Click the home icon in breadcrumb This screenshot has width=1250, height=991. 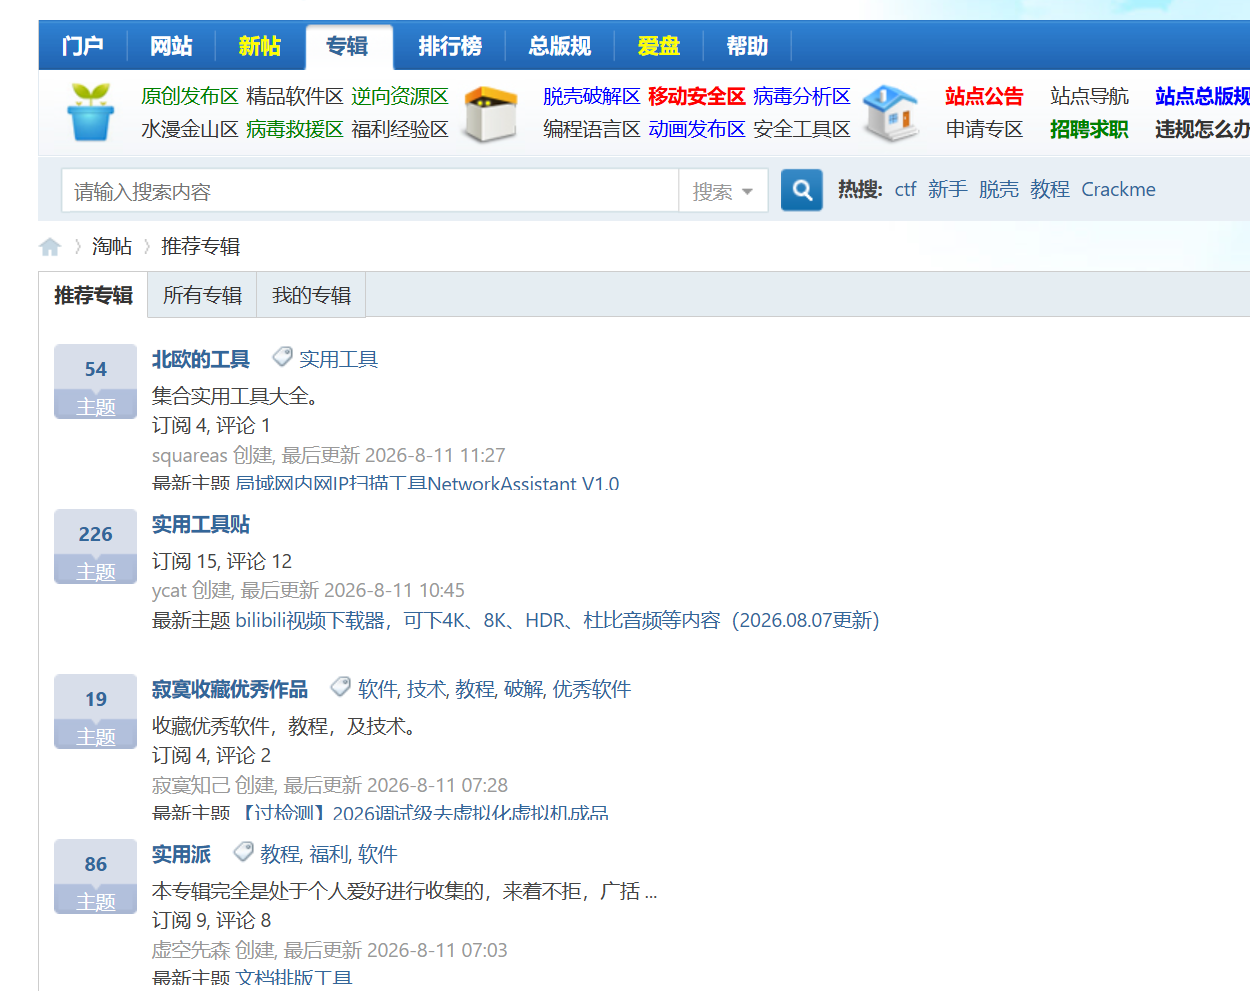(50, 246)
